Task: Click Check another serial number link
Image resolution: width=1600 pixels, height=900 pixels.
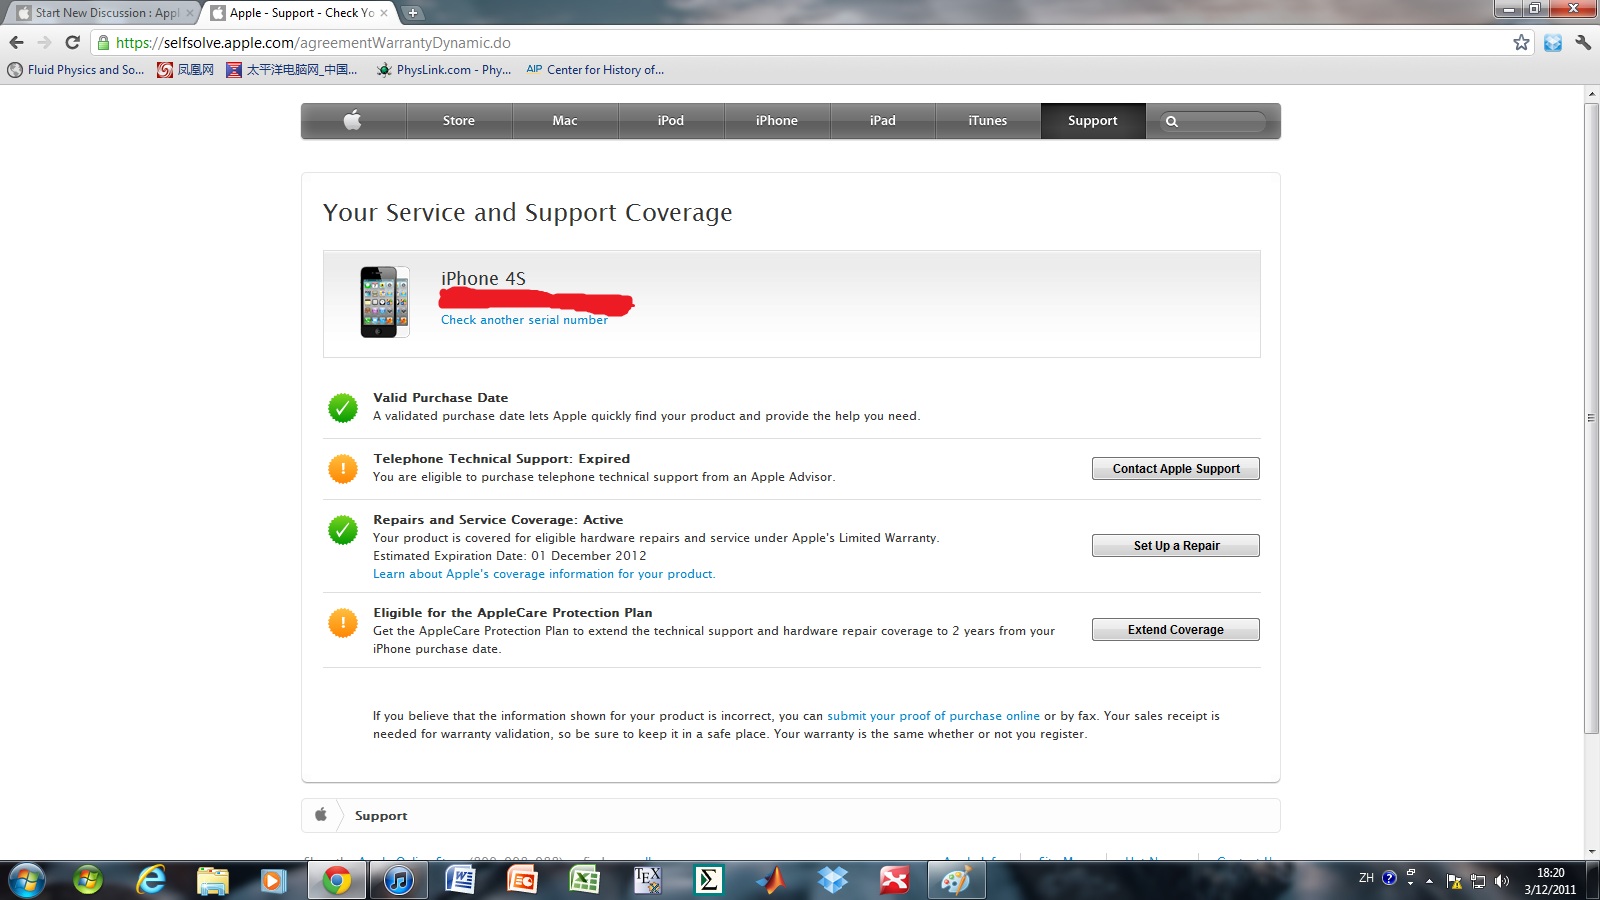Action: [524, 320]
